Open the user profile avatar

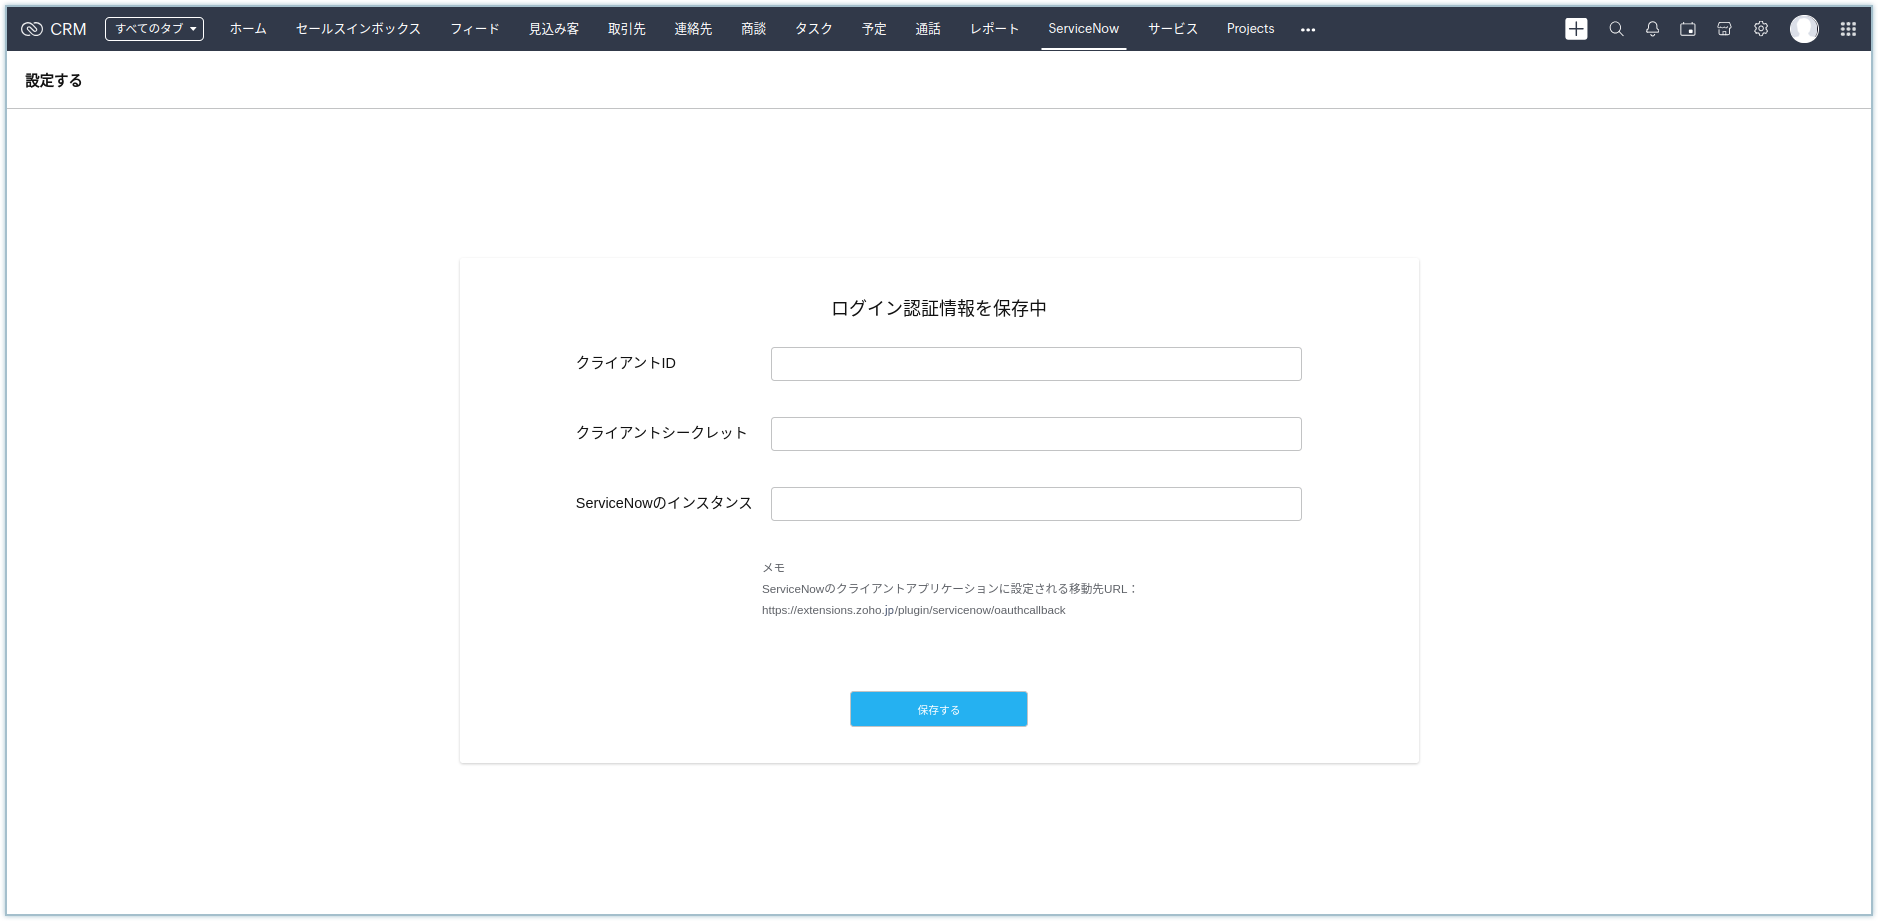(1804, 29)
